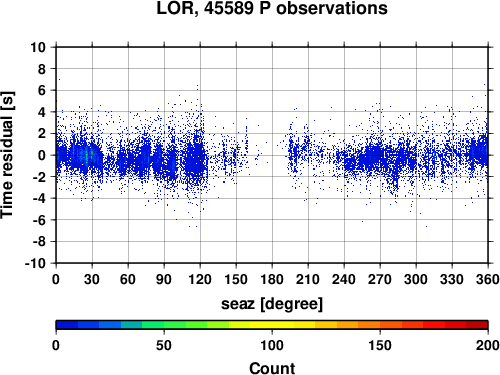
Task: Click the orange section of the colorbar near 150
Action: click(380, 325)
